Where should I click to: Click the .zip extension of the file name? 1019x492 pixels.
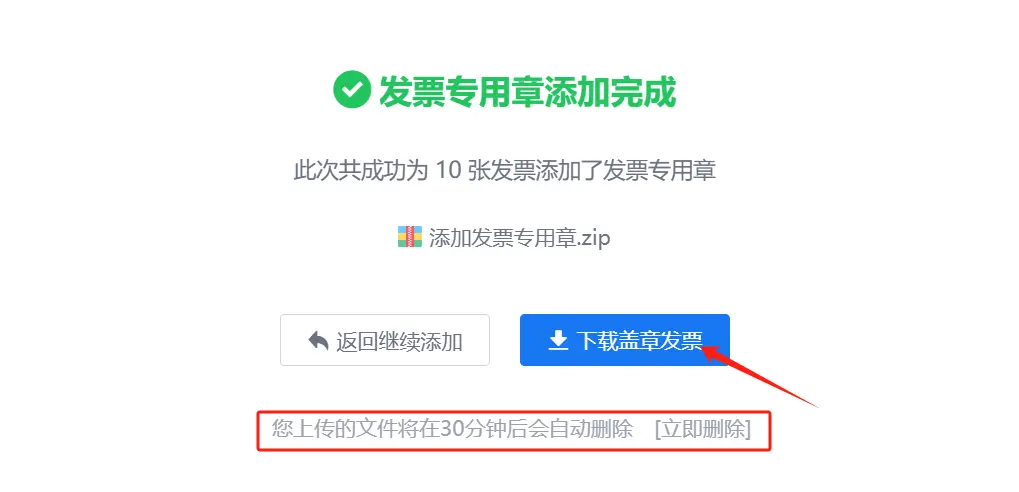(594, 238)
